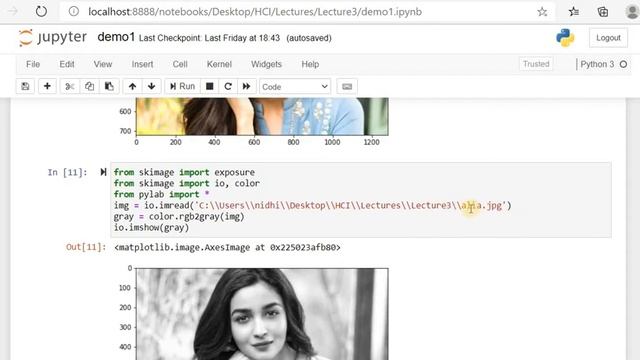The height and width of the screenshot is (360, 640).
Task: Open browser collections icon
Action: pyautogui.click(x=603, y=12)
